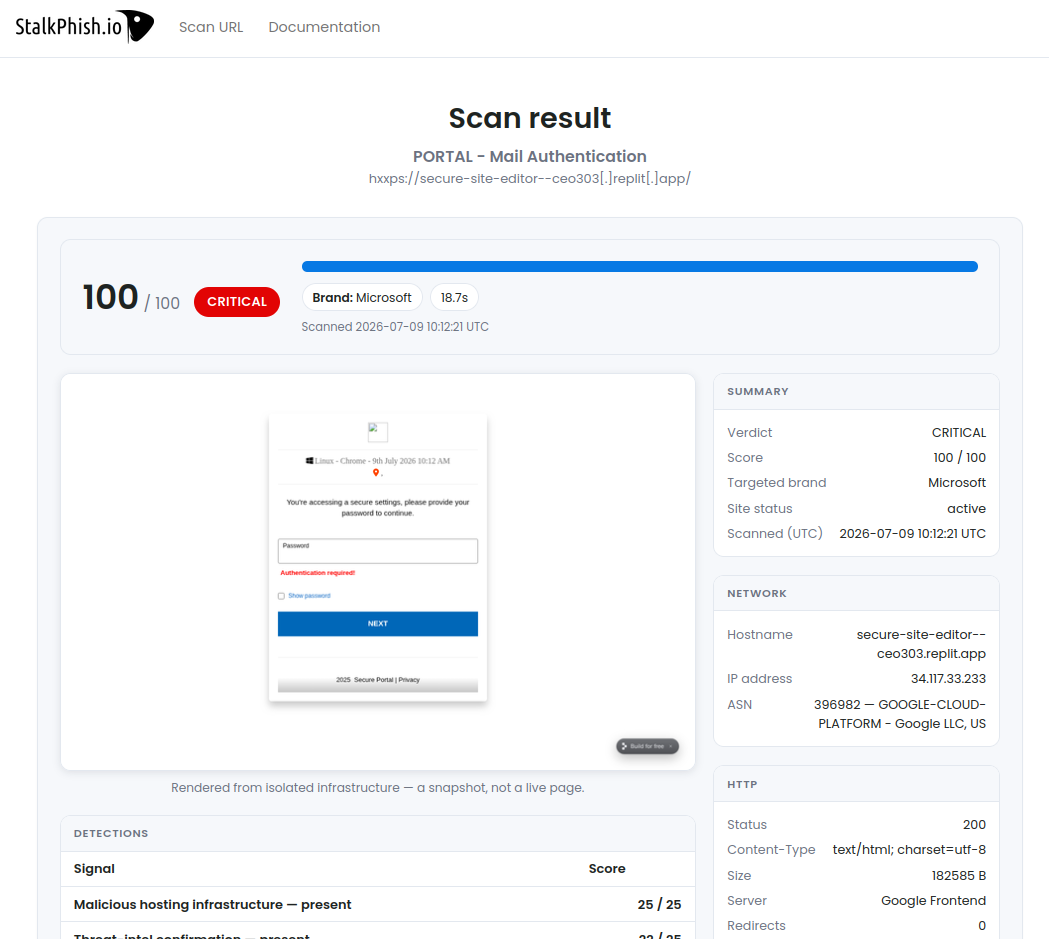Viewport: 1049px width, 939px height.
Task: Click the Score column header in Detections
Action: [x=607, y=869]
